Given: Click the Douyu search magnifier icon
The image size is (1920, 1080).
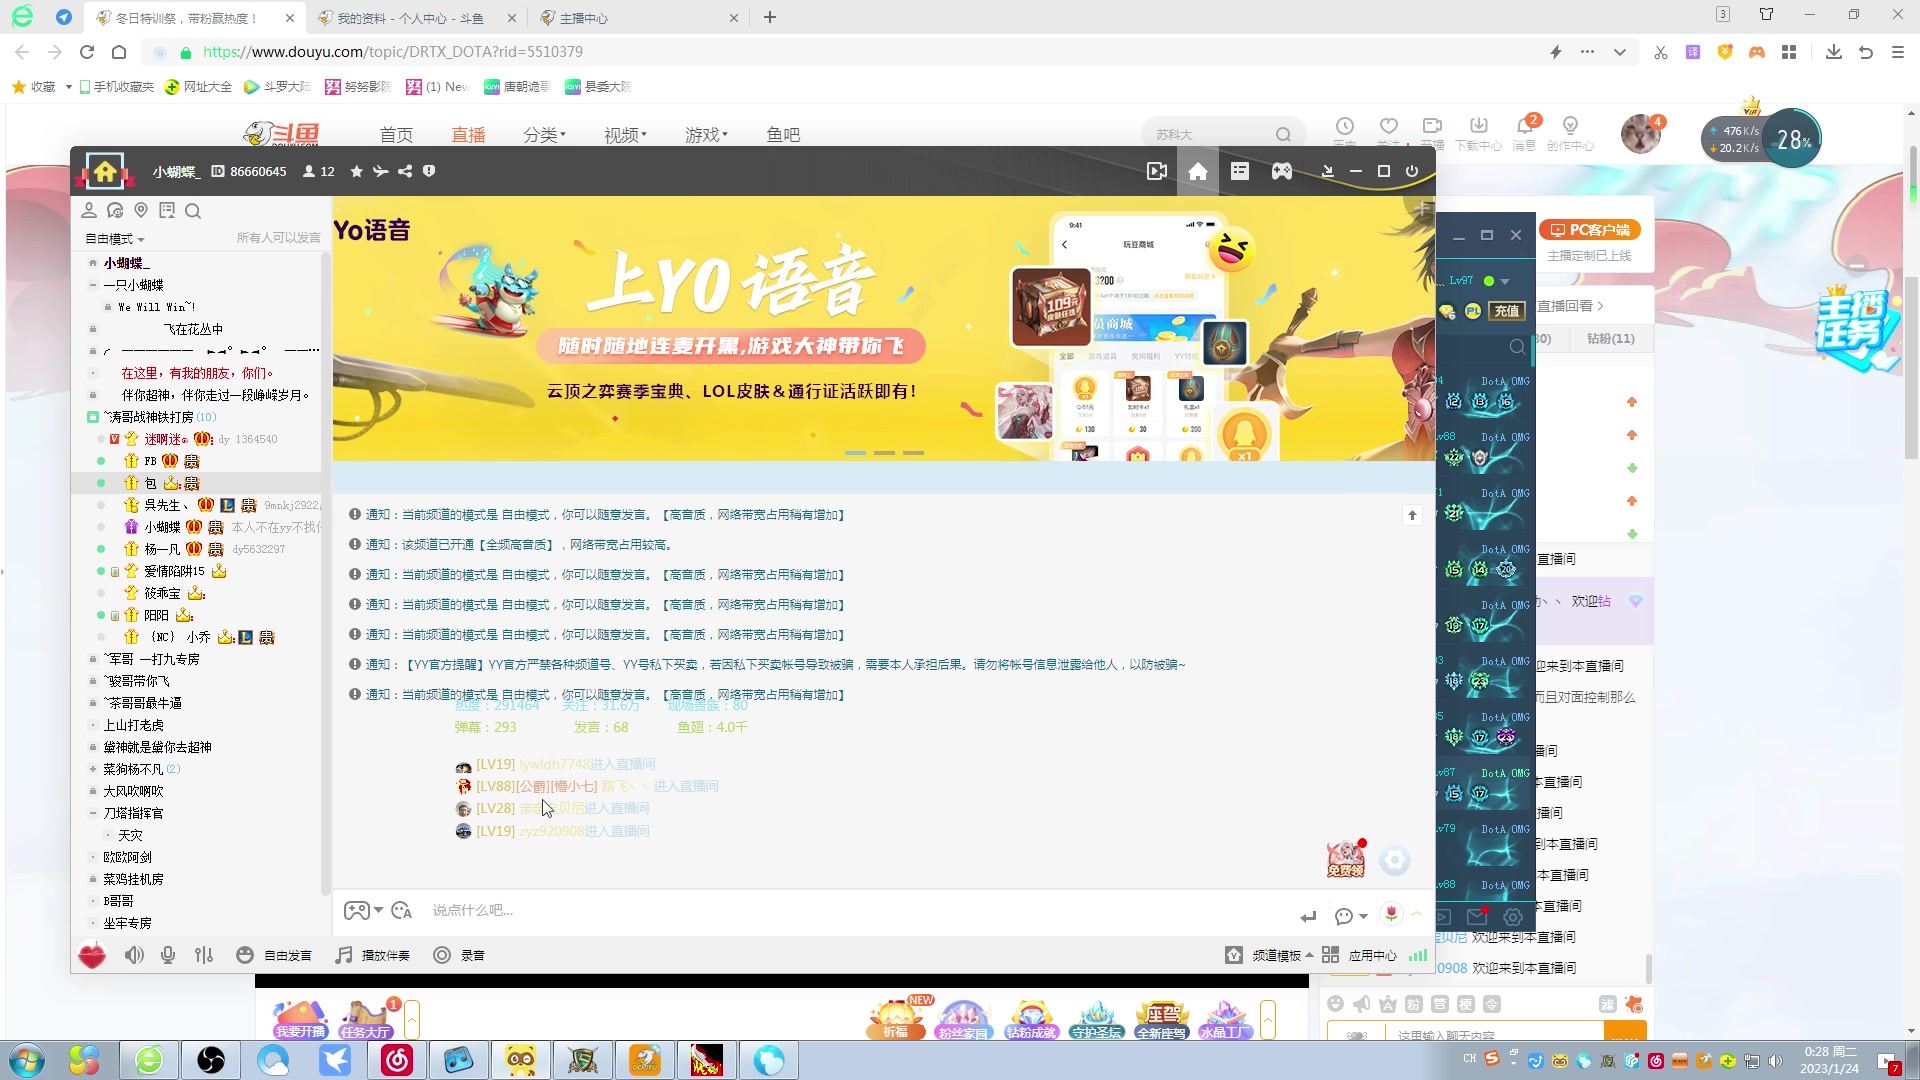Looking at the screenshot, I should pyautogui.click(x=1283, y=135).
